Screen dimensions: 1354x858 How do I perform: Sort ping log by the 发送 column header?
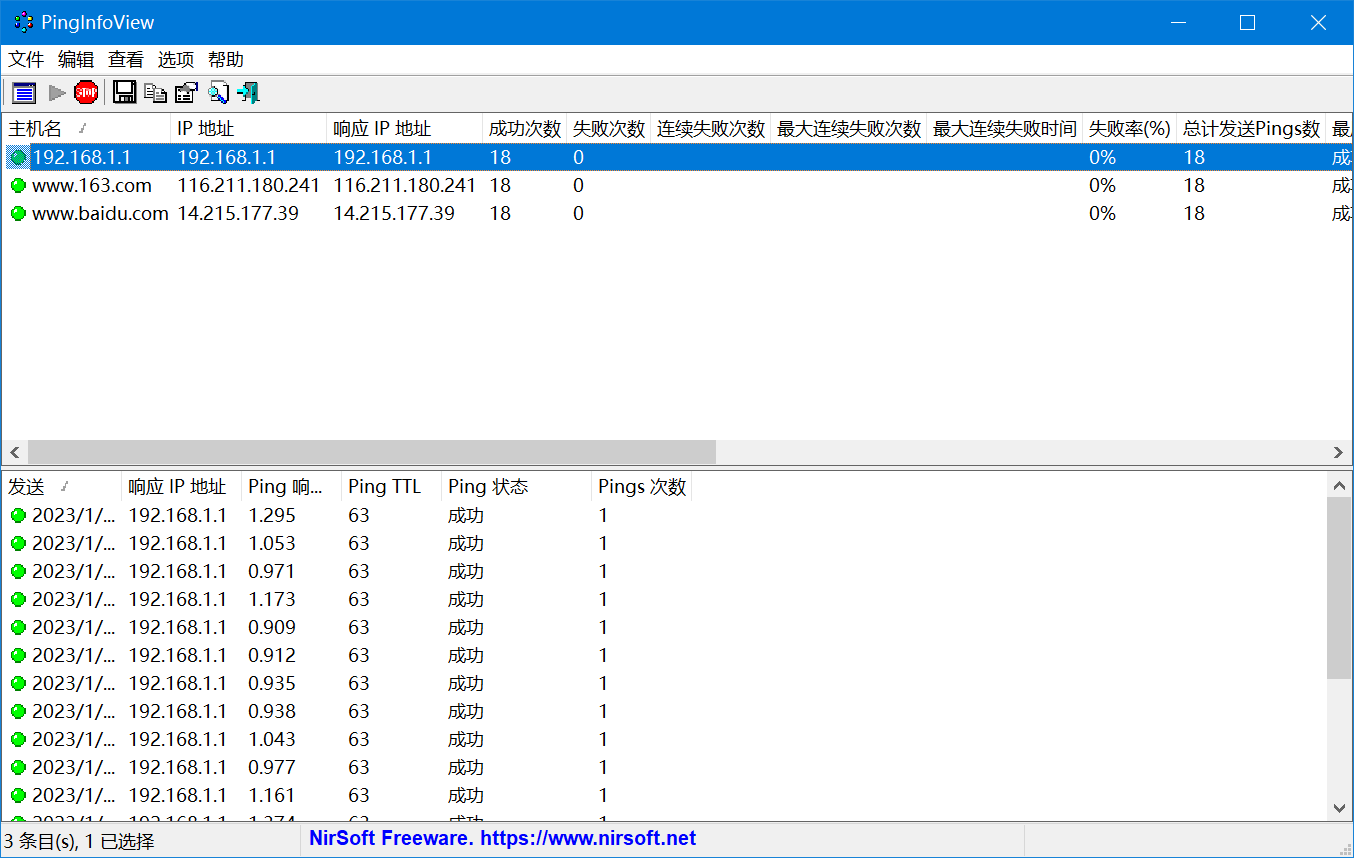62,487
